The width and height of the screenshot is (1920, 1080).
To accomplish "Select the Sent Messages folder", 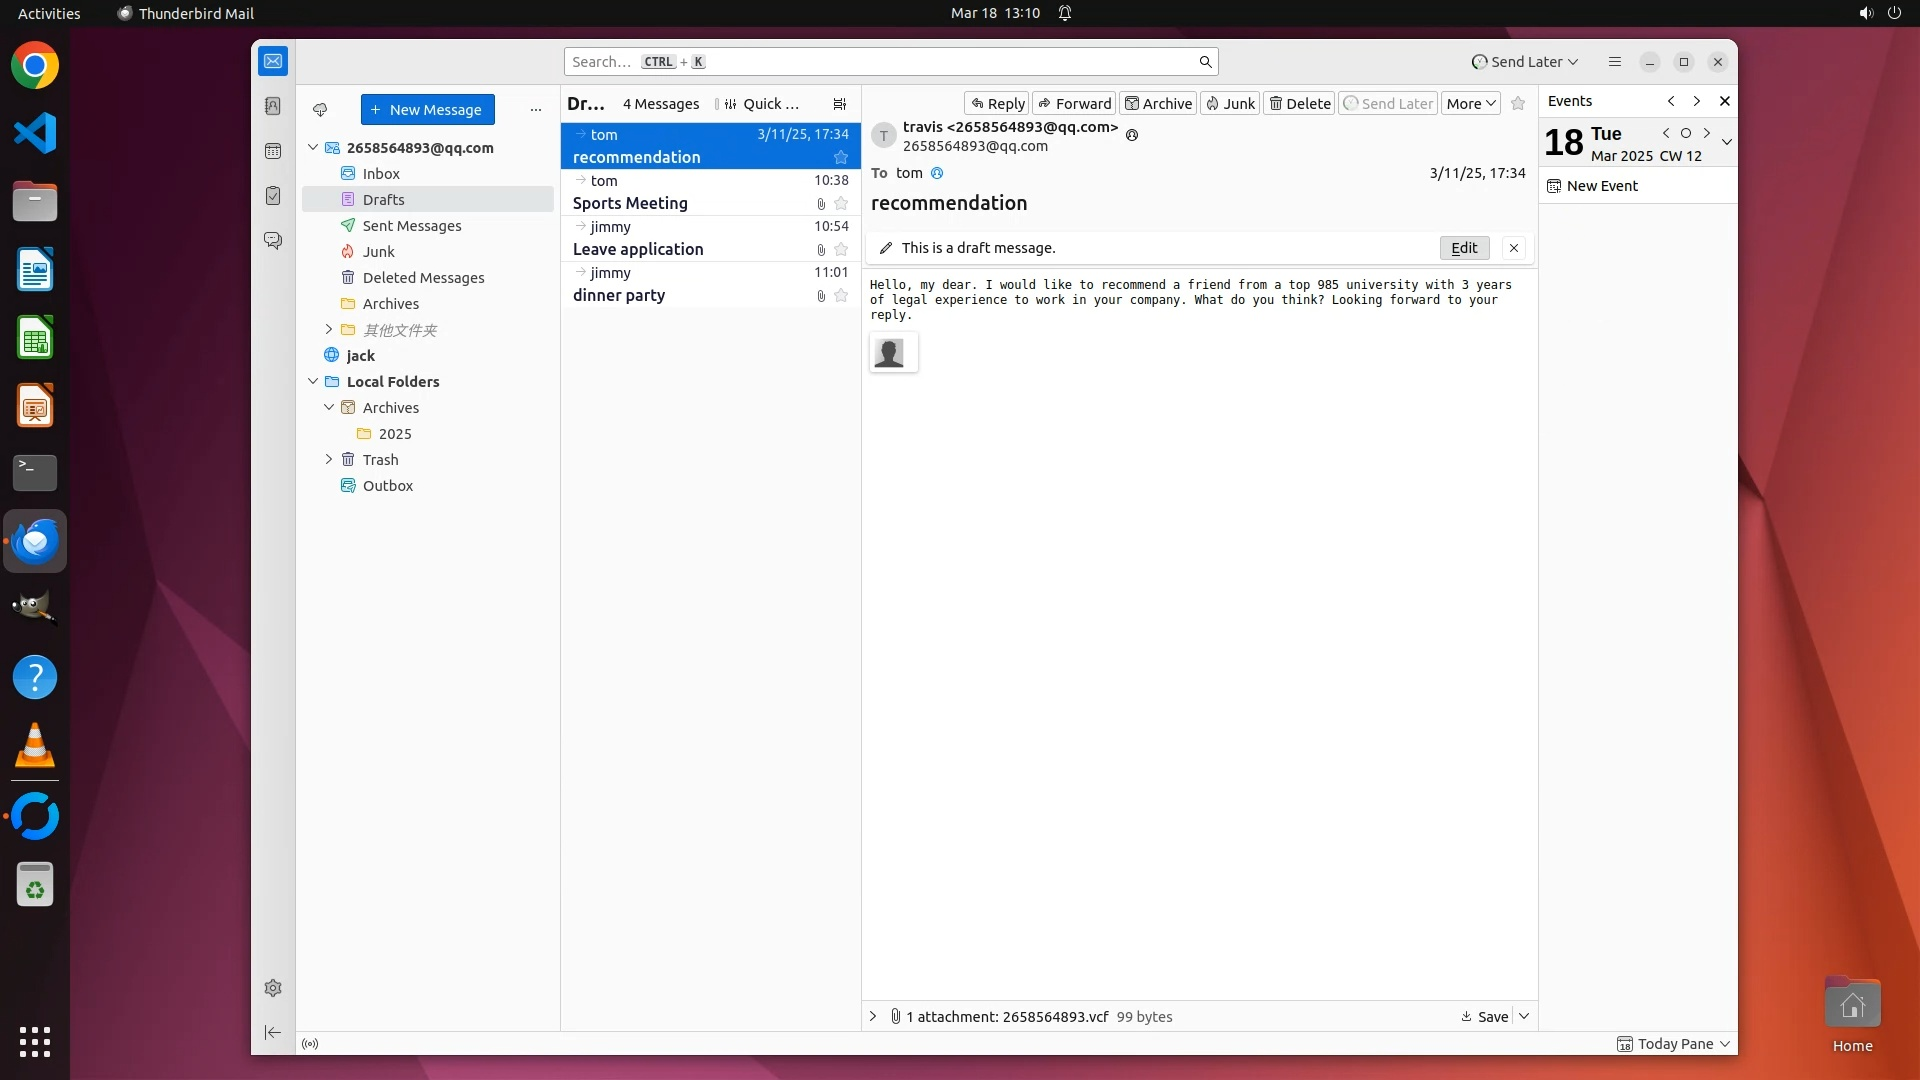I will point(412,226).
